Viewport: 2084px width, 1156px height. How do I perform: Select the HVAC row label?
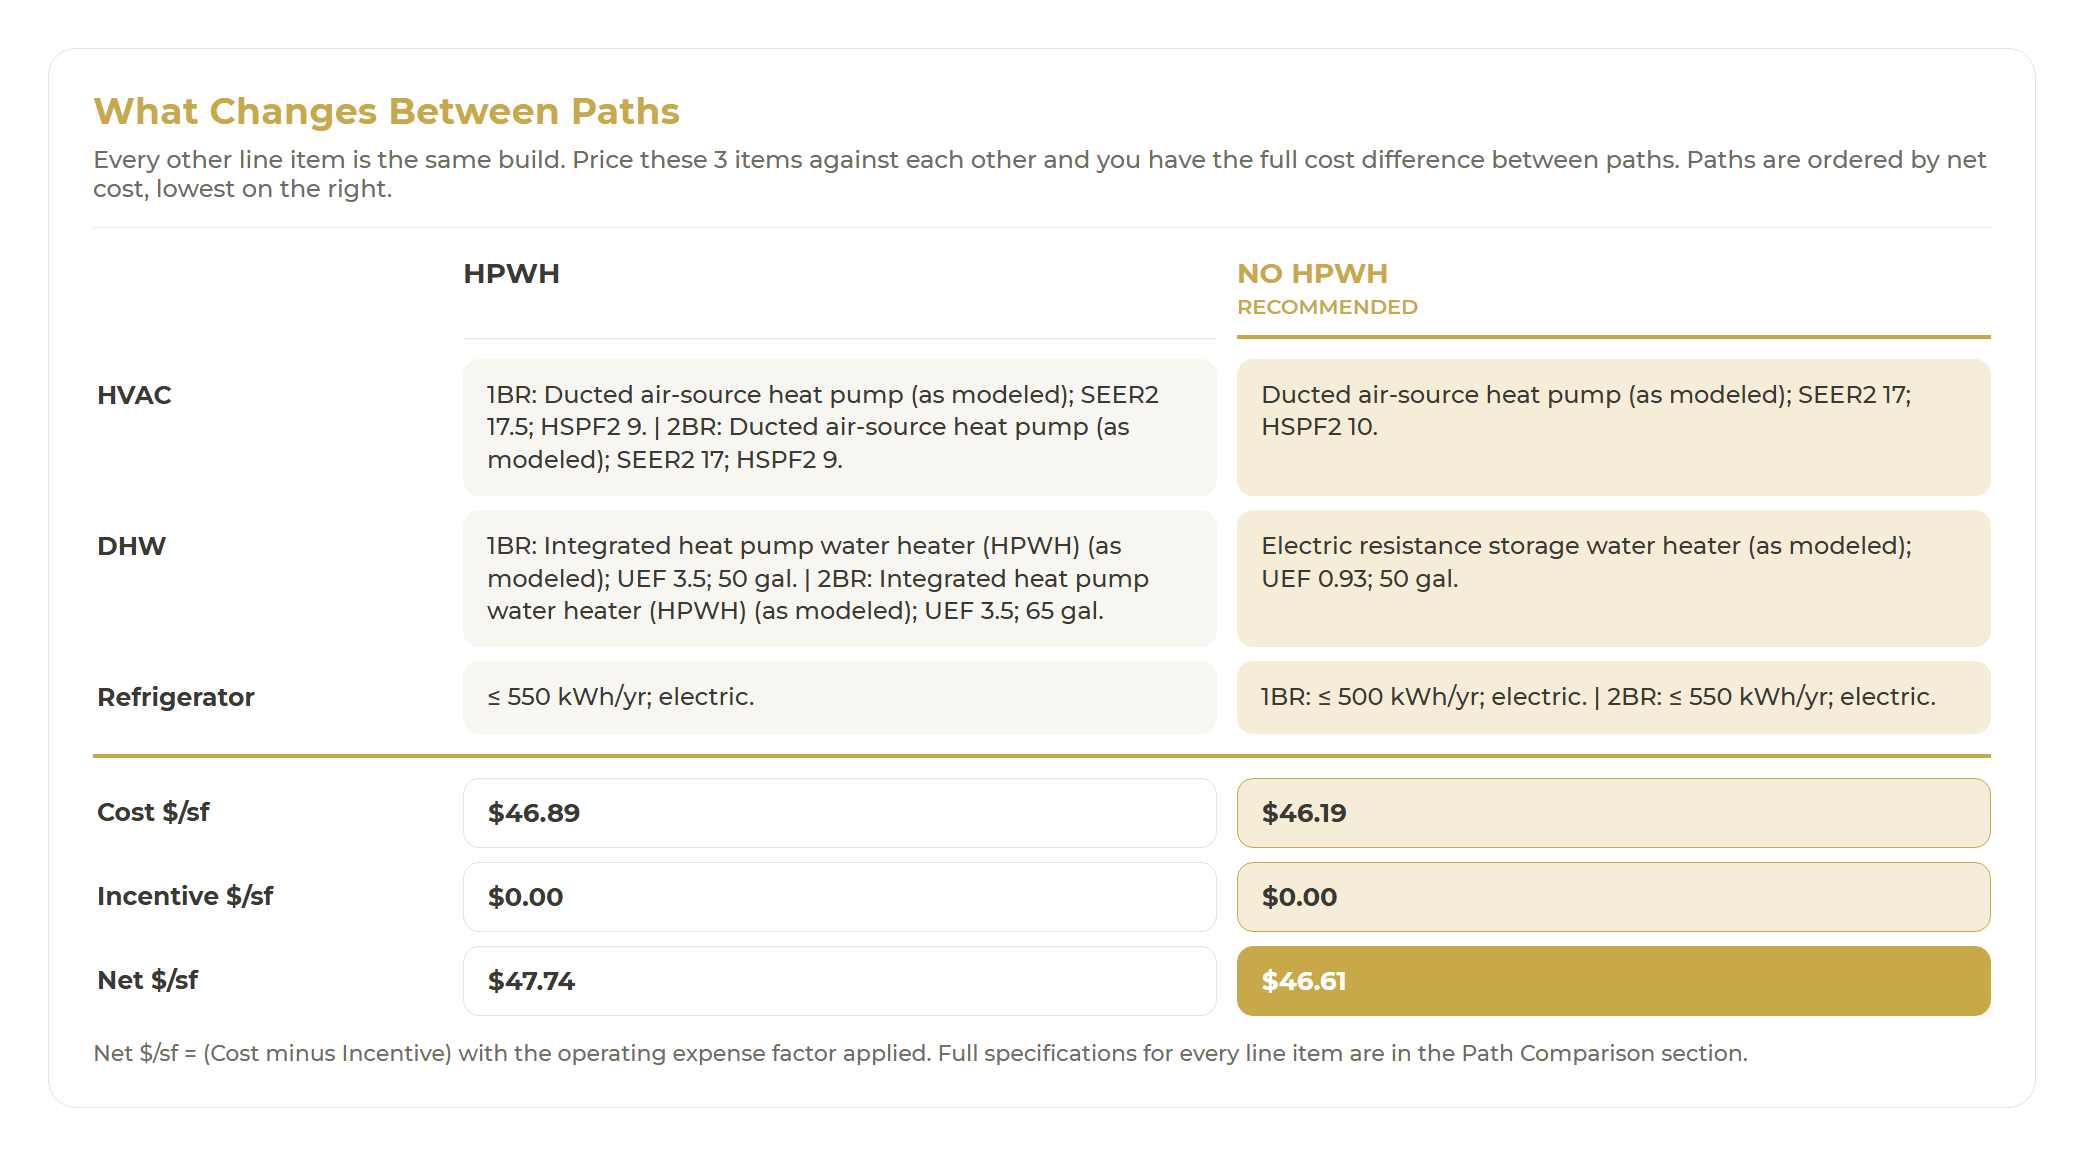[134, 395]
